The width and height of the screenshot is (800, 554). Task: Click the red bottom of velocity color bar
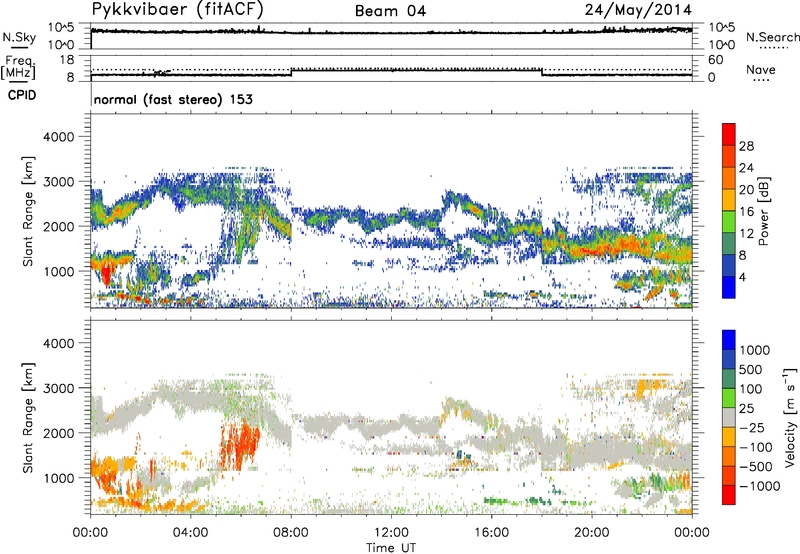click(x=729, y=495)
